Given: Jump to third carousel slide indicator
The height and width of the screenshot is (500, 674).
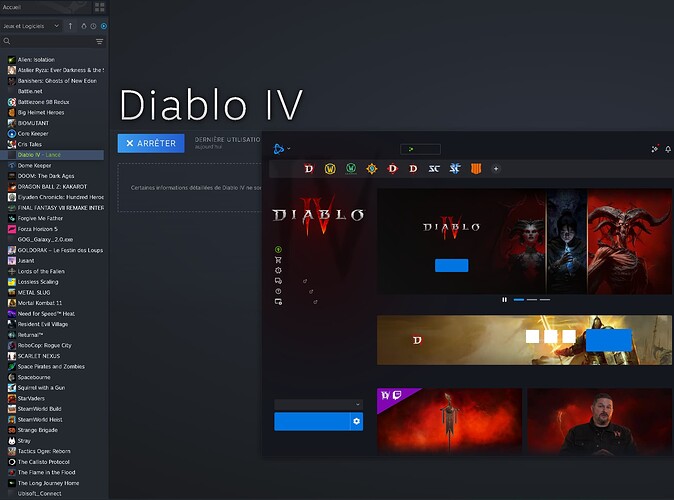Looking at the screenshot, I should 545,300.
